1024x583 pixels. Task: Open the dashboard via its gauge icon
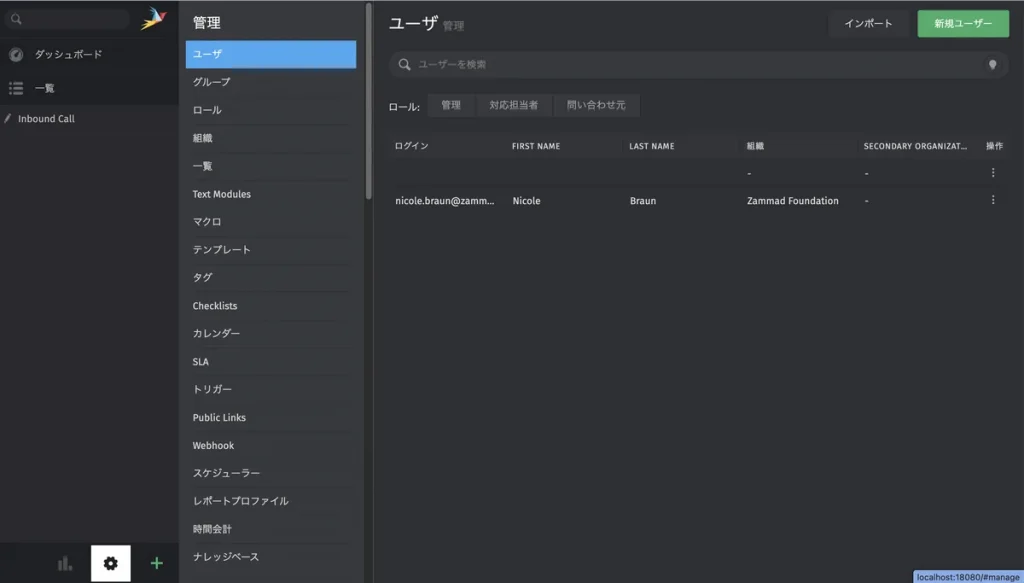16,55
